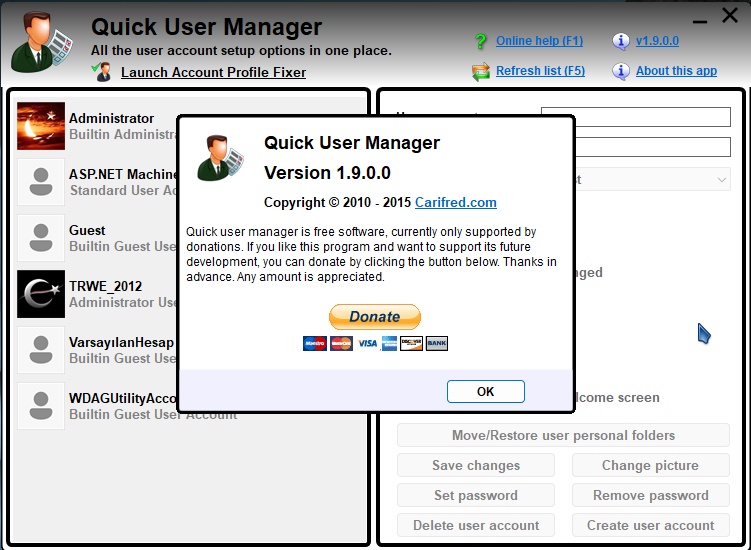The height and width of the screenshot is (550, 751).
Task: Close the Quick User Manager window
Action: coord(729,15)
